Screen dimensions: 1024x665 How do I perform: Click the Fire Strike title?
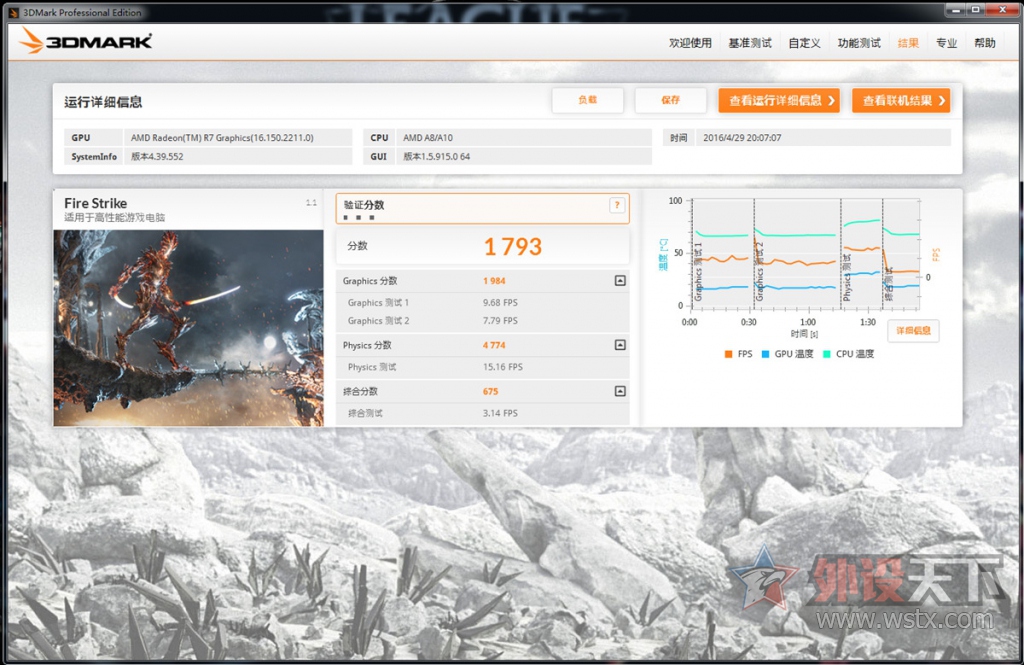pos(95,203)
